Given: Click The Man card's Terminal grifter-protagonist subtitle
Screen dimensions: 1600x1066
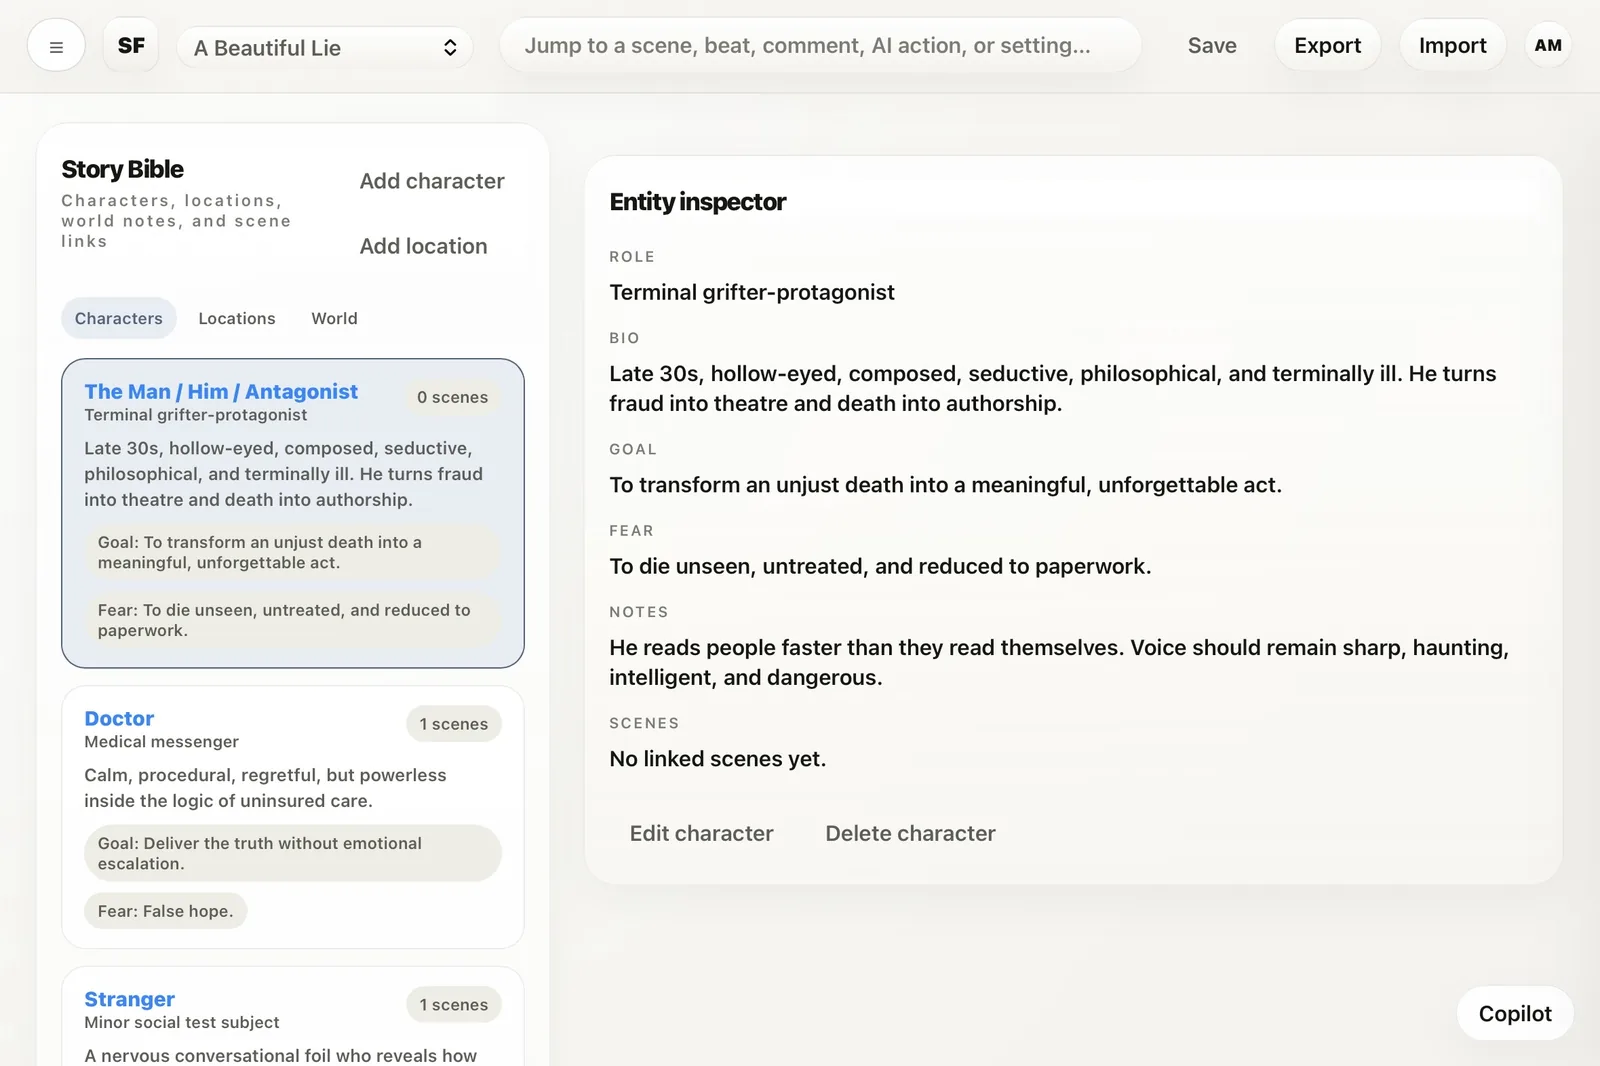Looking at the screenshot, I should (x=196, y=415).
